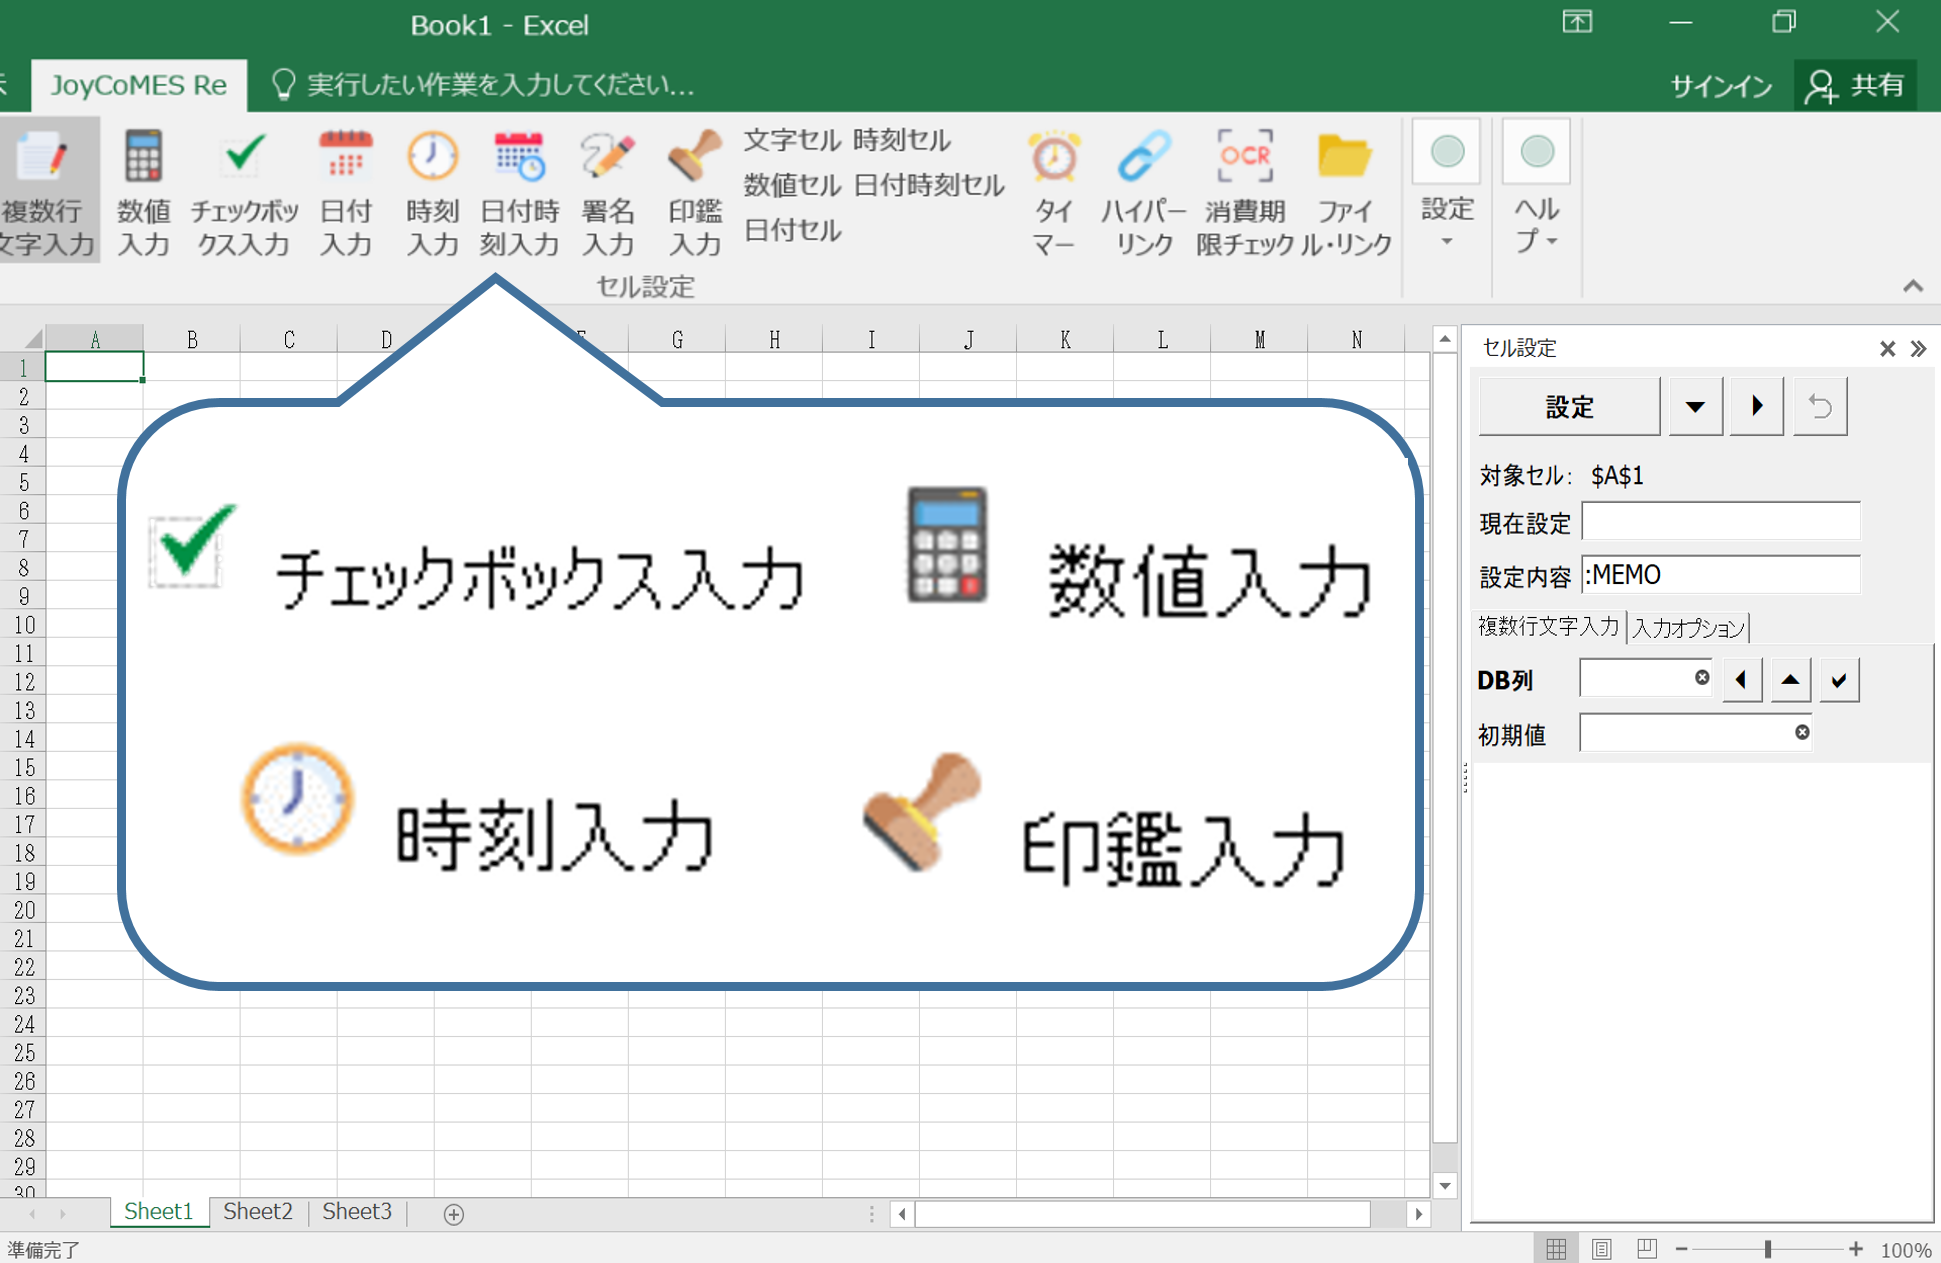Click the zoom slider handle in status bar
This screenshot has width=1941, height=1263.
click(x=1768, y=1249)
